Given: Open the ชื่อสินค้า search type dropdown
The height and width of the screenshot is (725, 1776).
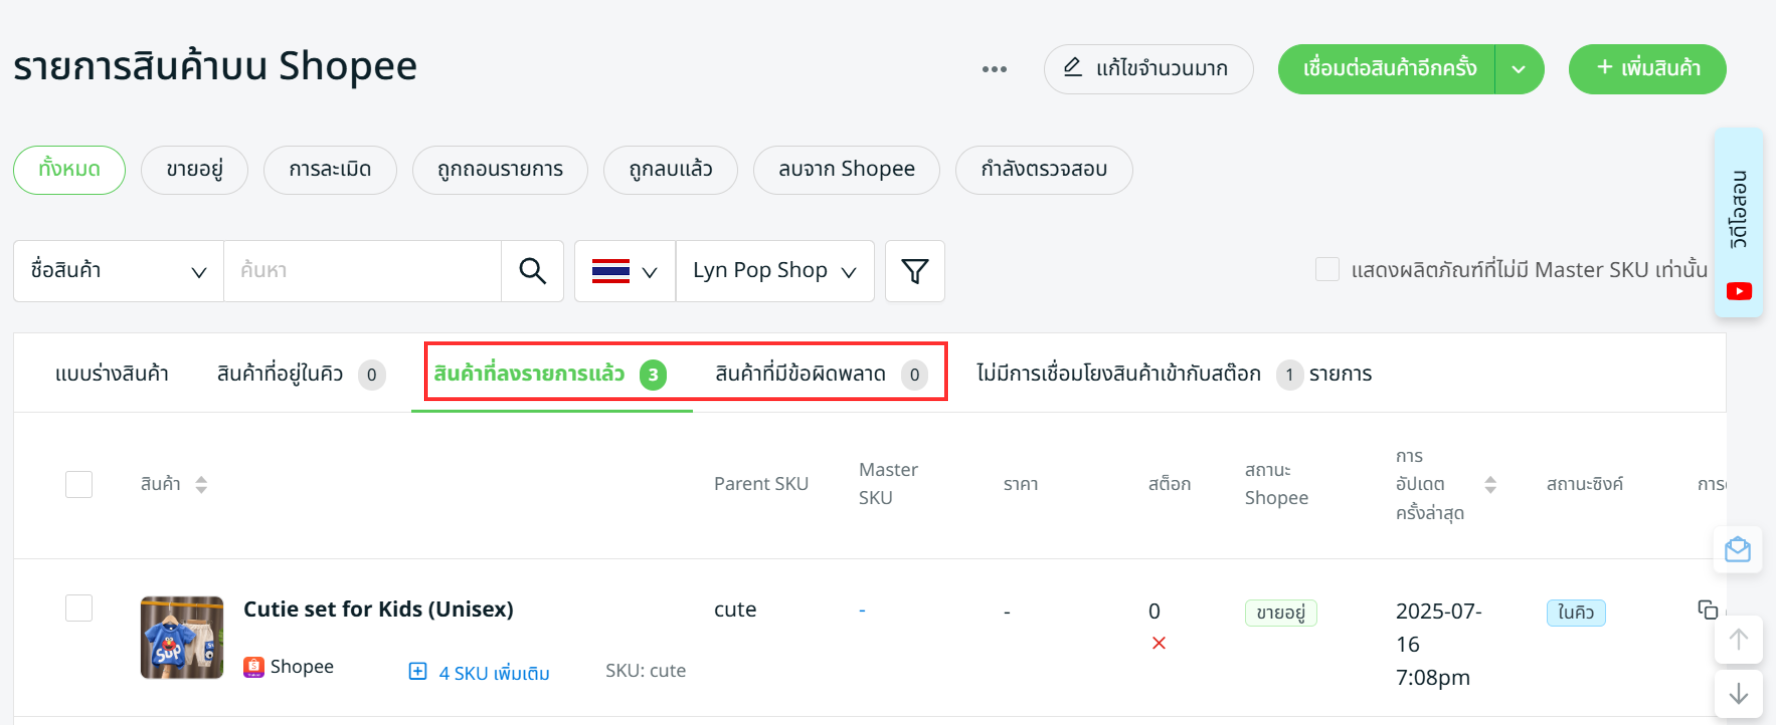Looking at the screenshot, I should point(118,271).
